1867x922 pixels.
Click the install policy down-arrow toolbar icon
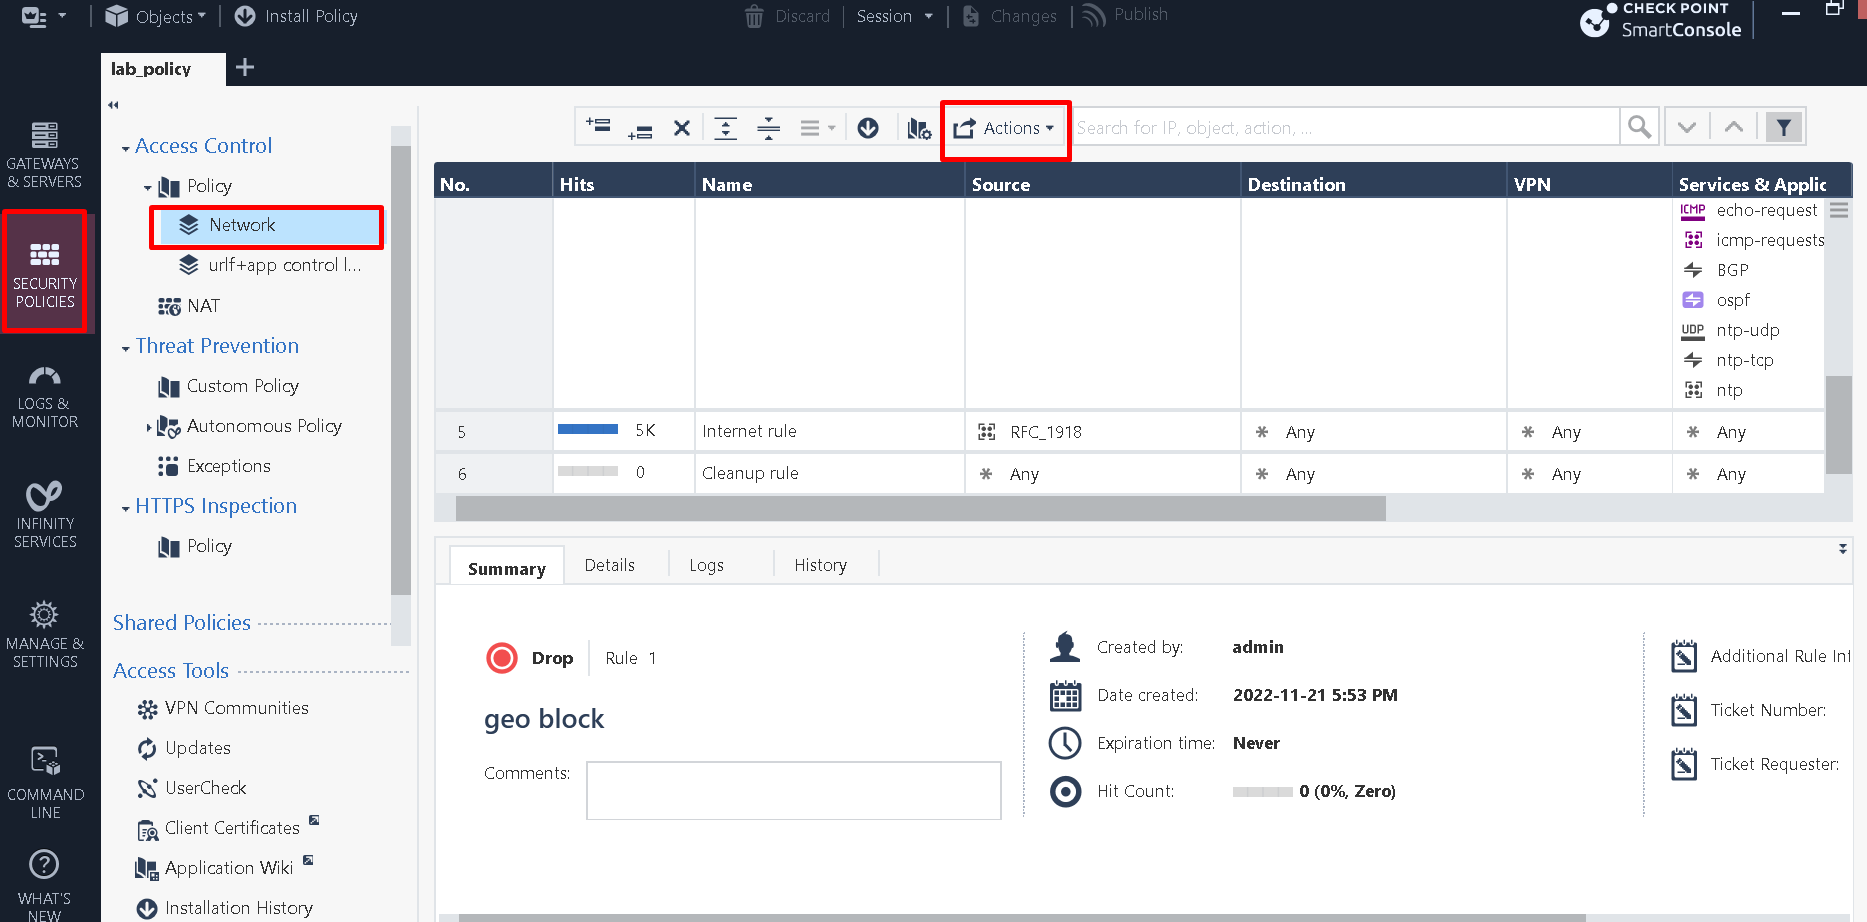(868, 128)
